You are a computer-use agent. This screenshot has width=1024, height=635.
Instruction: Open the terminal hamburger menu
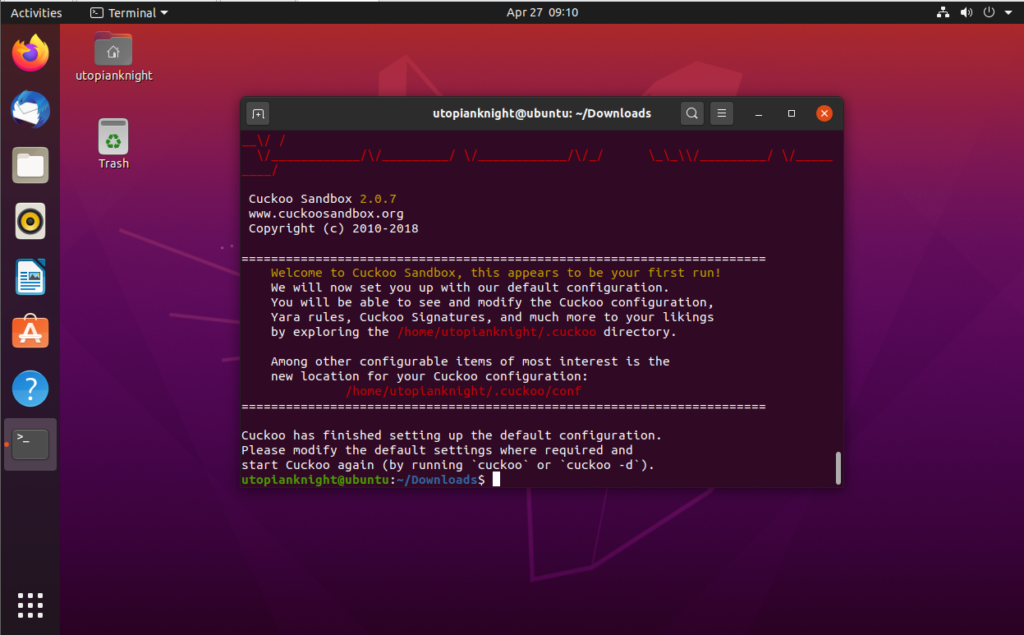(721, 113)
